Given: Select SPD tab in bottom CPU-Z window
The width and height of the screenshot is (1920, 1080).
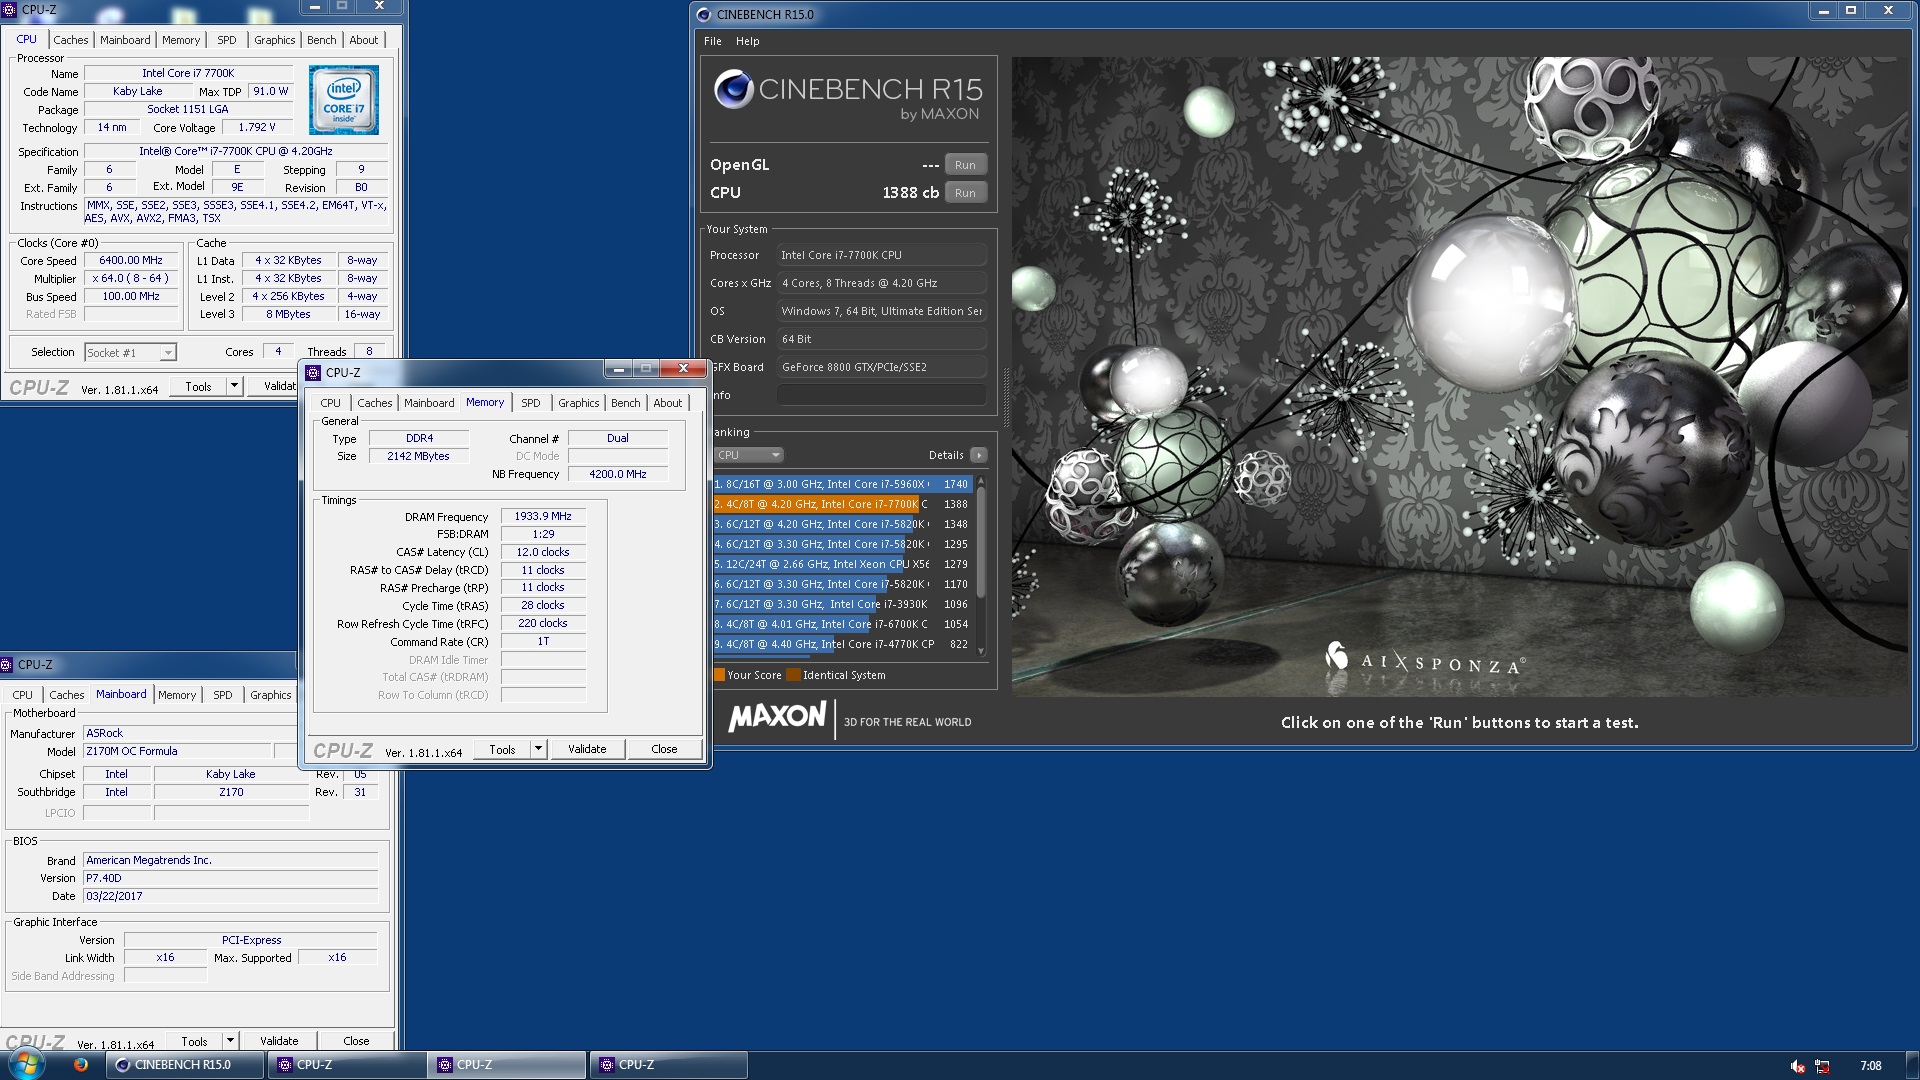Looking at the screenshot, I should (x=222, y=695).
